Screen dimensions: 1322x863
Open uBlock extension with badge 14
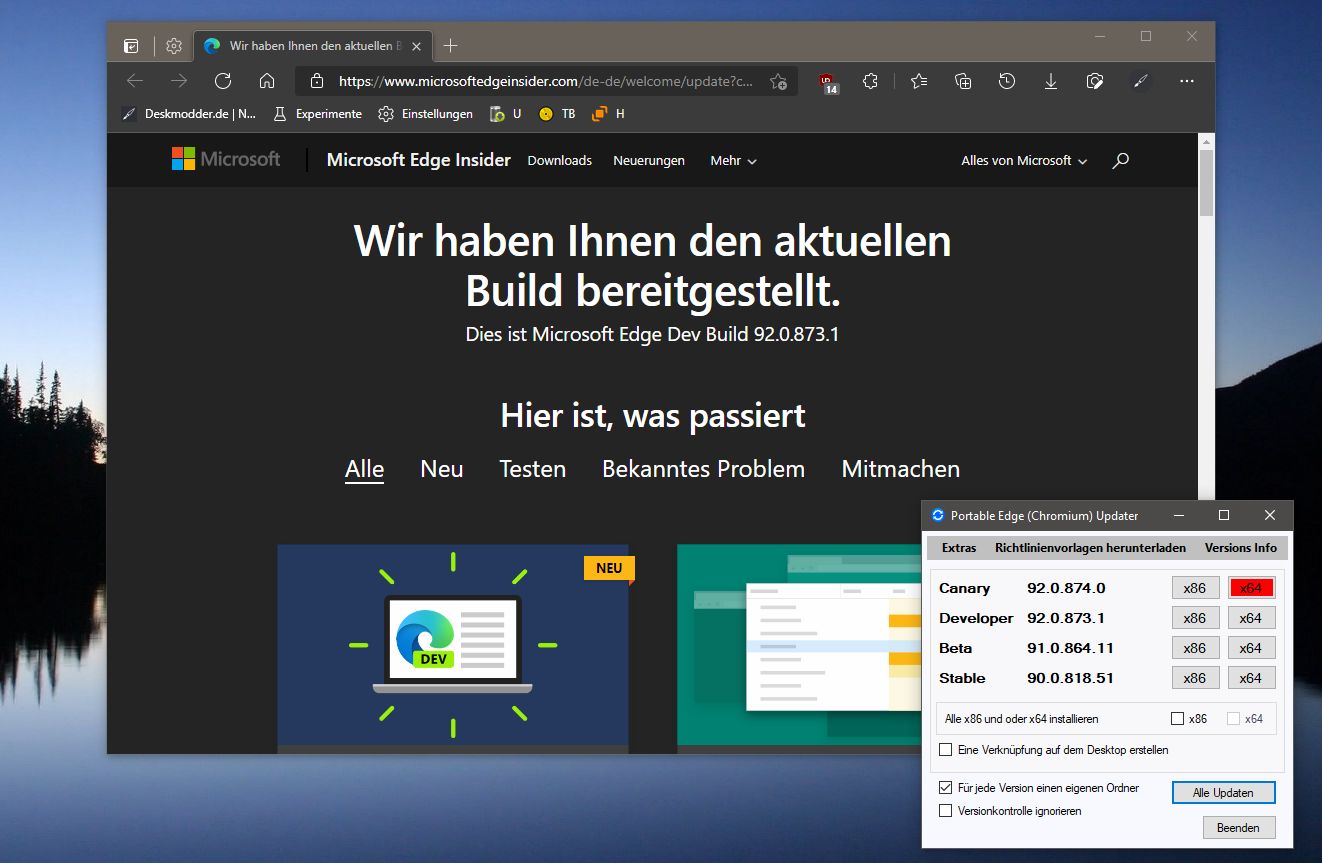point(828,82)
